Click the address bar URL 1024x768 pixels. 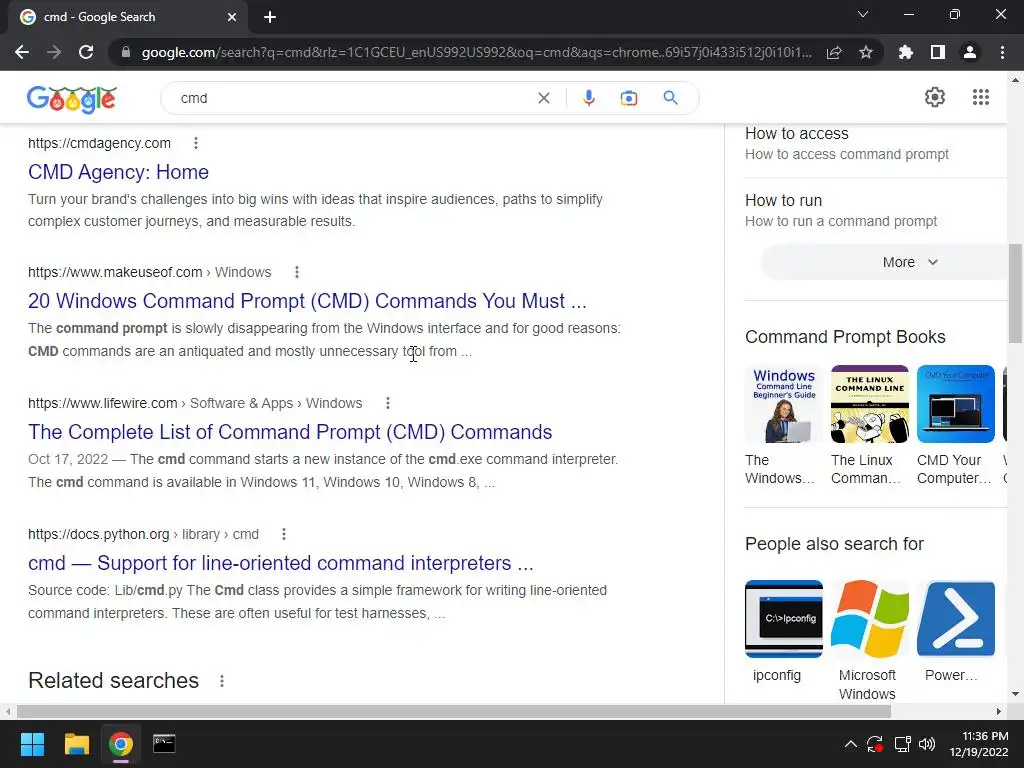coord(477,52)
